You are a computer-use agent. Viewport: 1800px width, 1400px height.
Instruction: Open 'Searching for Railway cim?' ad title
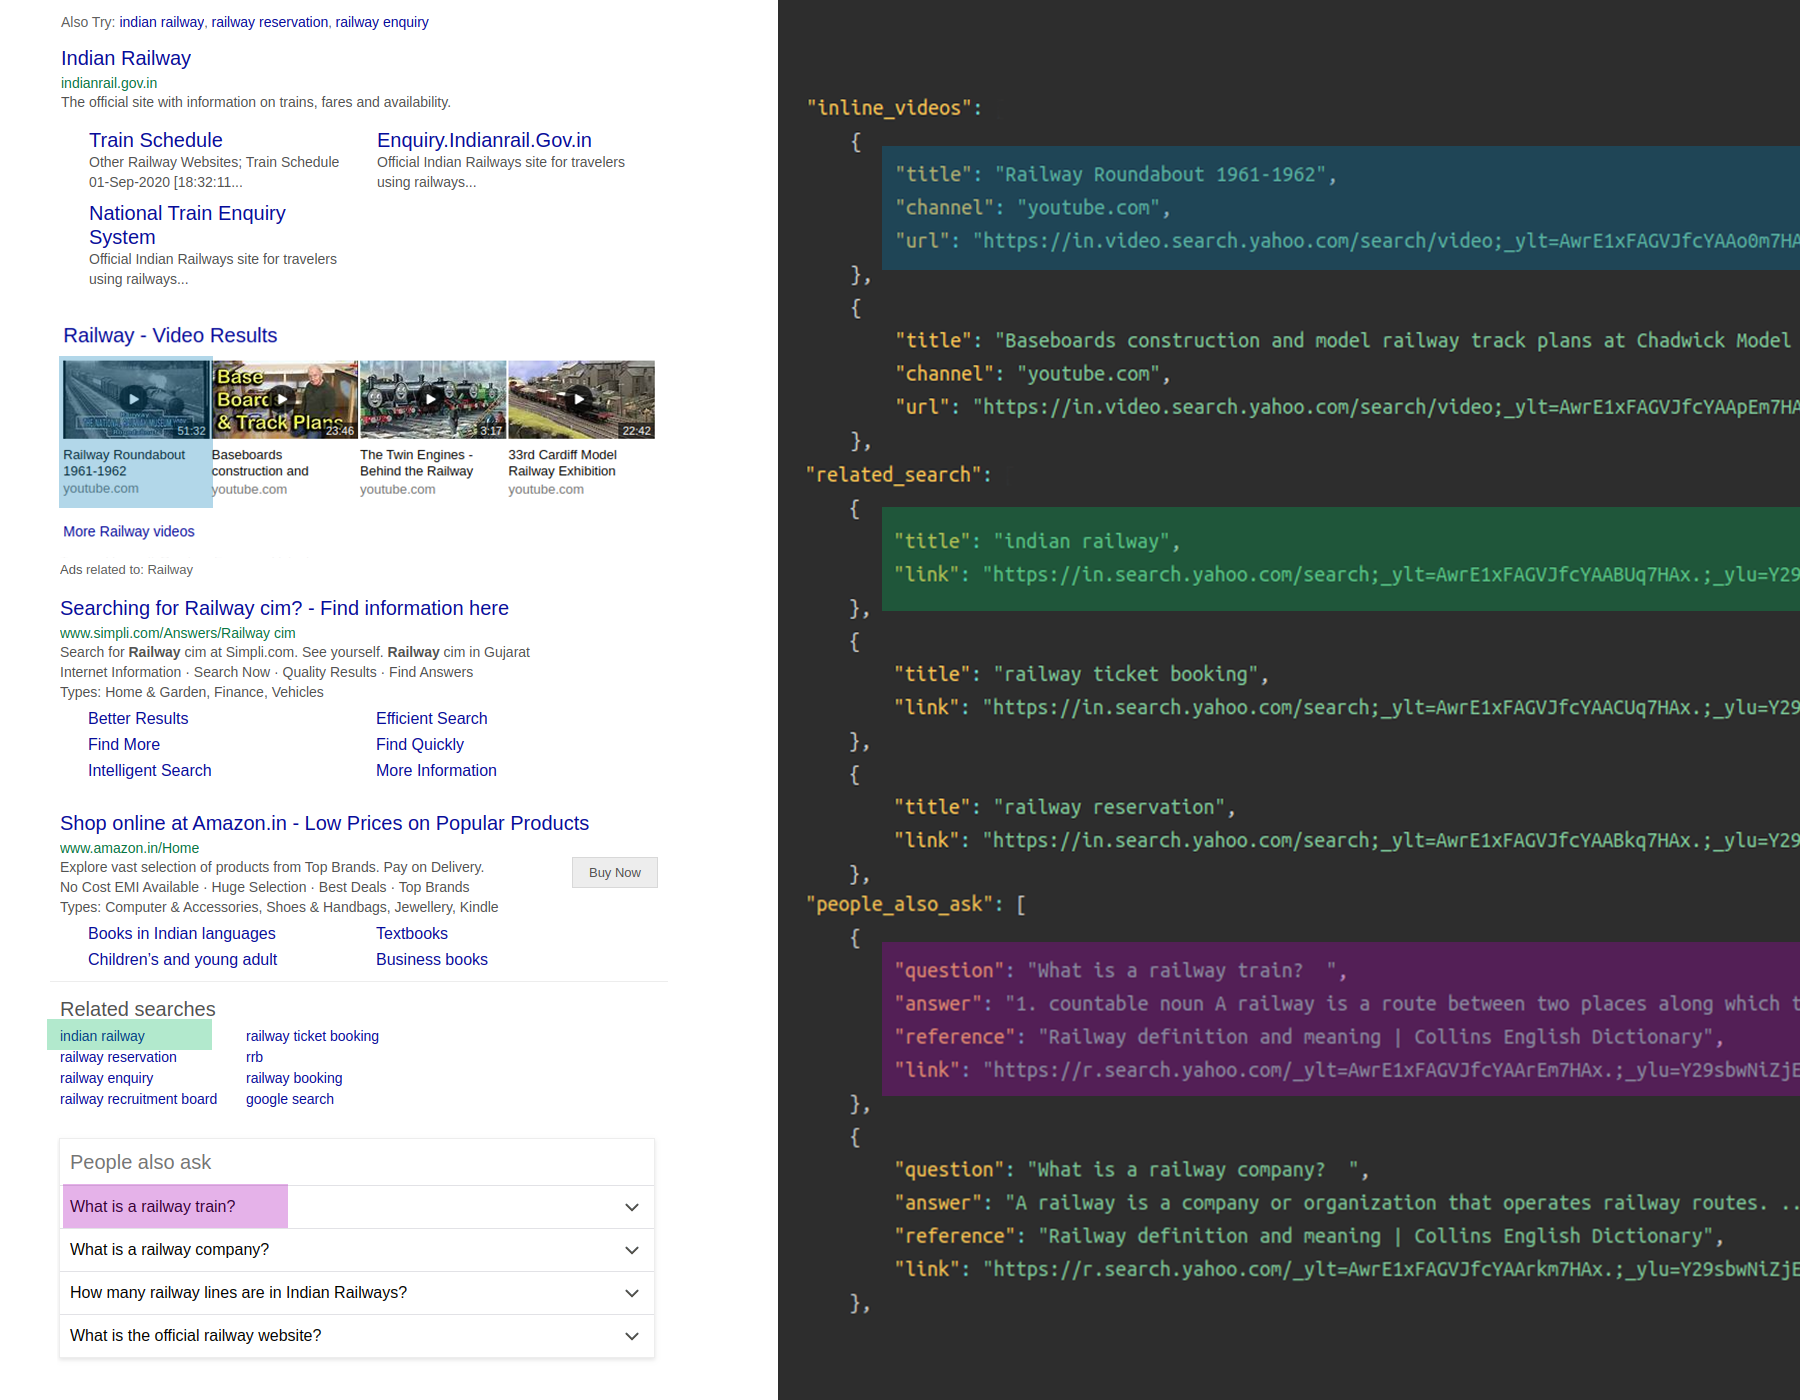point(284,608)
